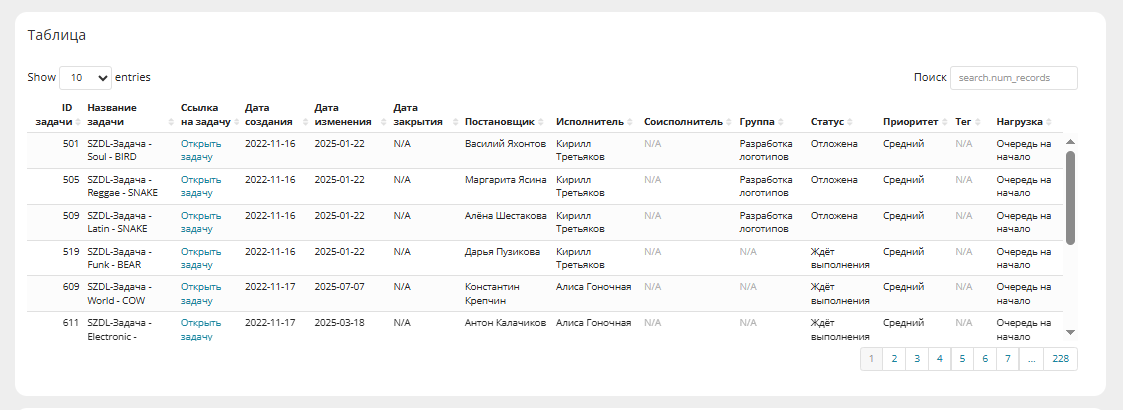Click sort arrows beside Исполнитель header
The image size is (1123, 410).
(x=630, y=122)
